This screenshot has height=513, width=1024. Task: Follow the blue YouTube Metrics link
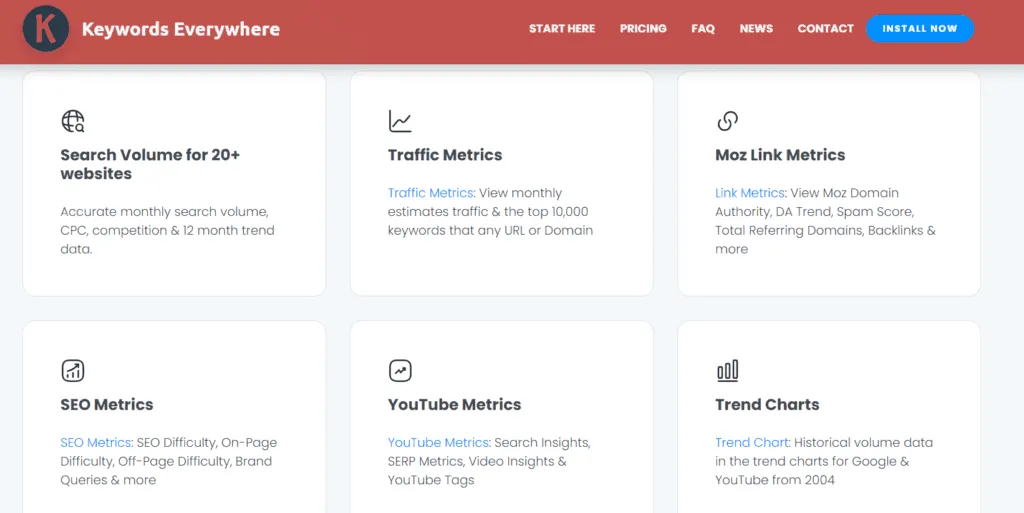(x=438, y=443)
